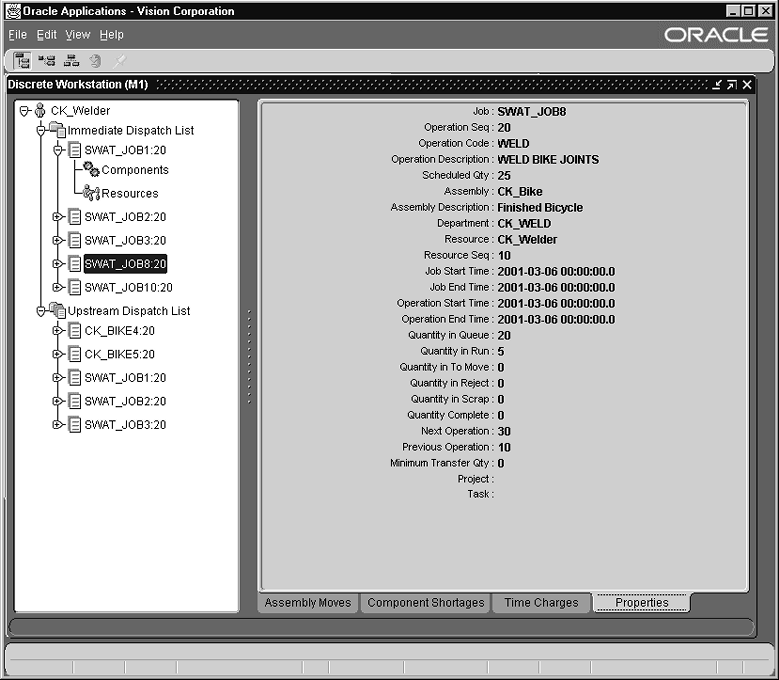Collapse the CK_Welder root node
779x680 pixels.
(x=24, y=110)
